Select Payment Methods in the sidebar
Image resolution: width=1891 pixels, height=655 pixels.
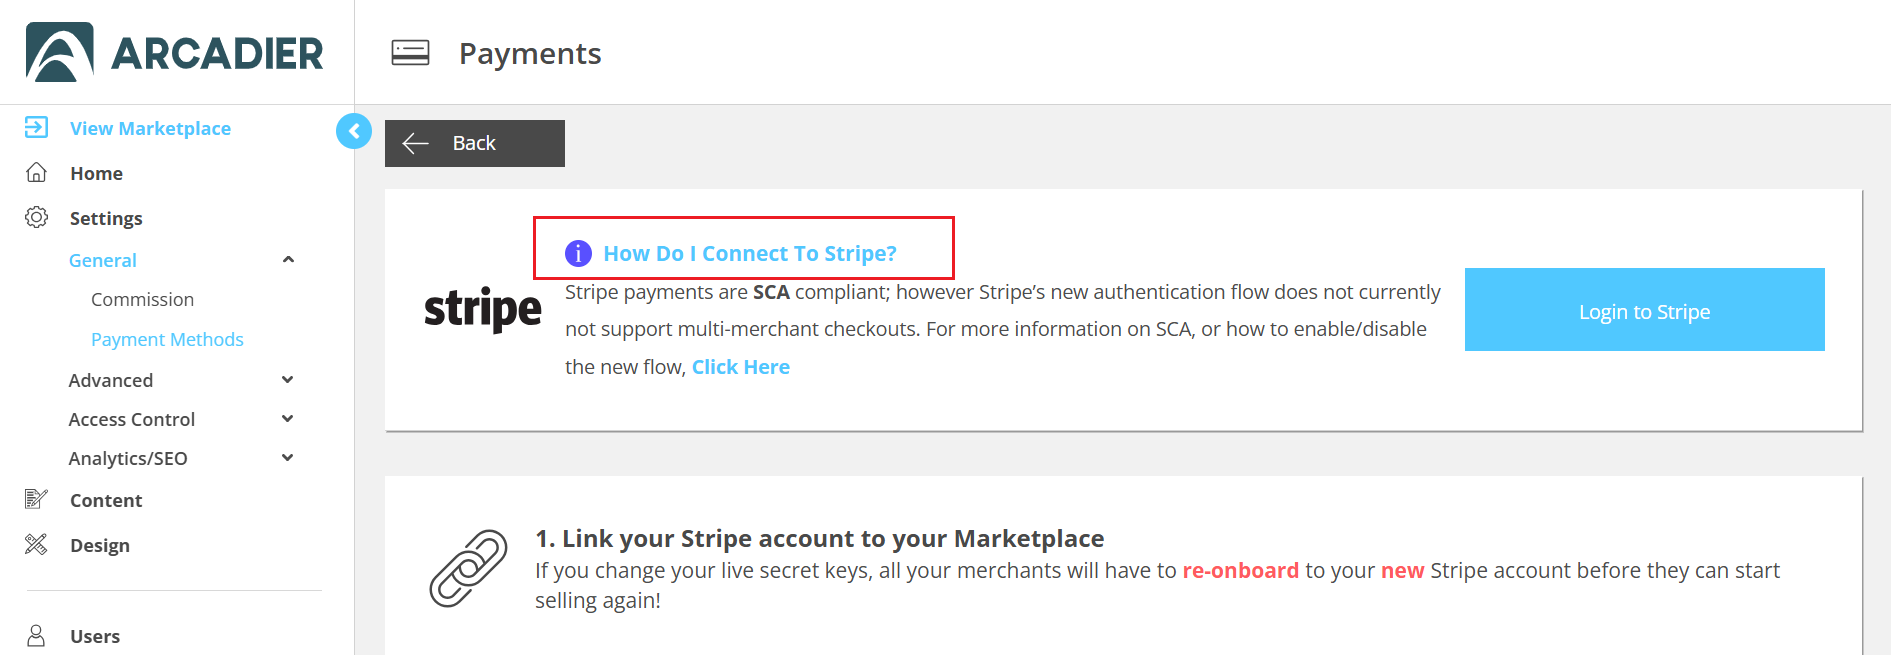[167, 339]
